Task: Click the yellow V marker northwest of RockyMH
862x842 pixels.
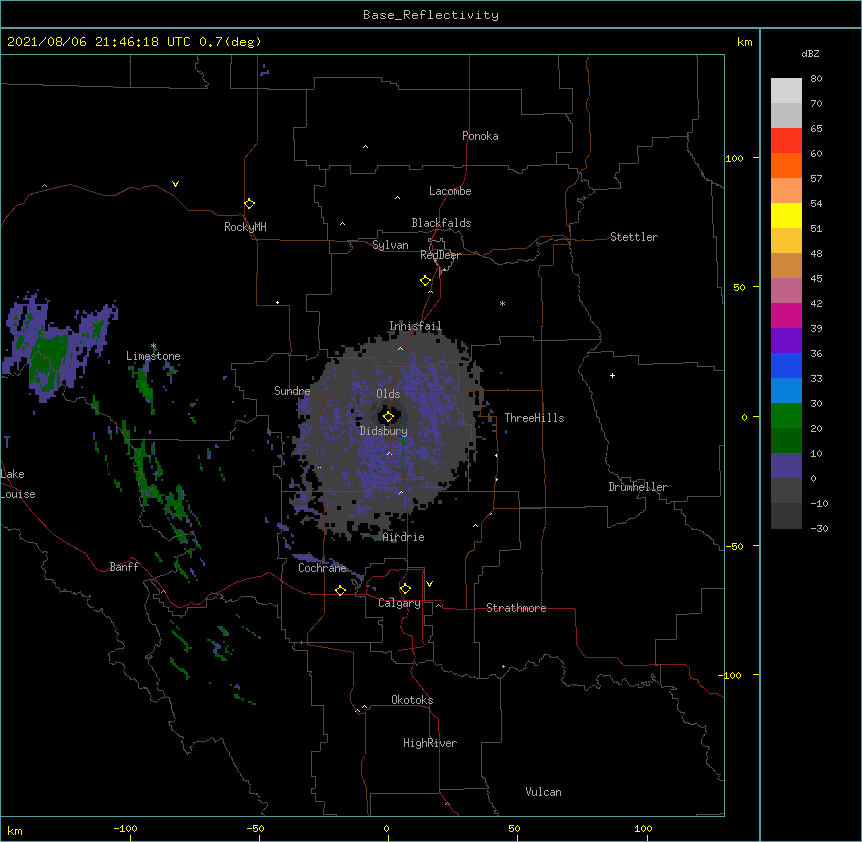Action: point(175,184)
